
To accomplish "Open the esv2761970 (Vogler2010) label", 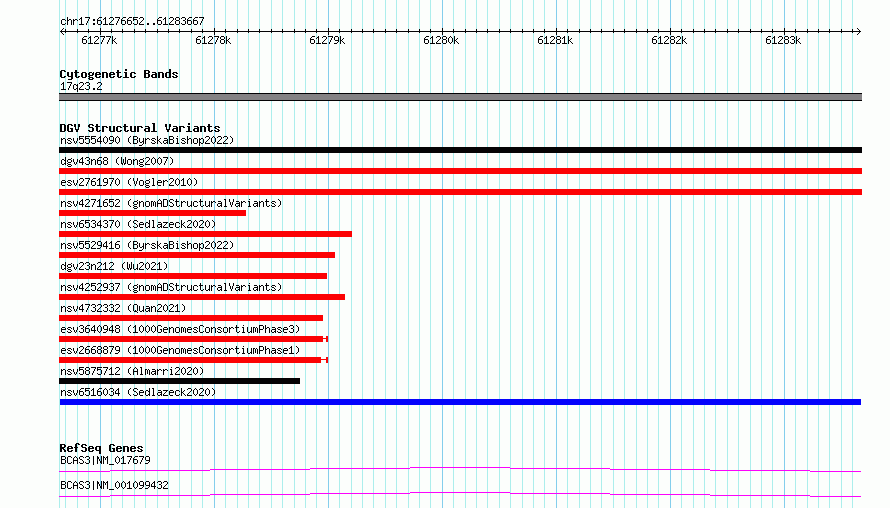I will point(129,182).
